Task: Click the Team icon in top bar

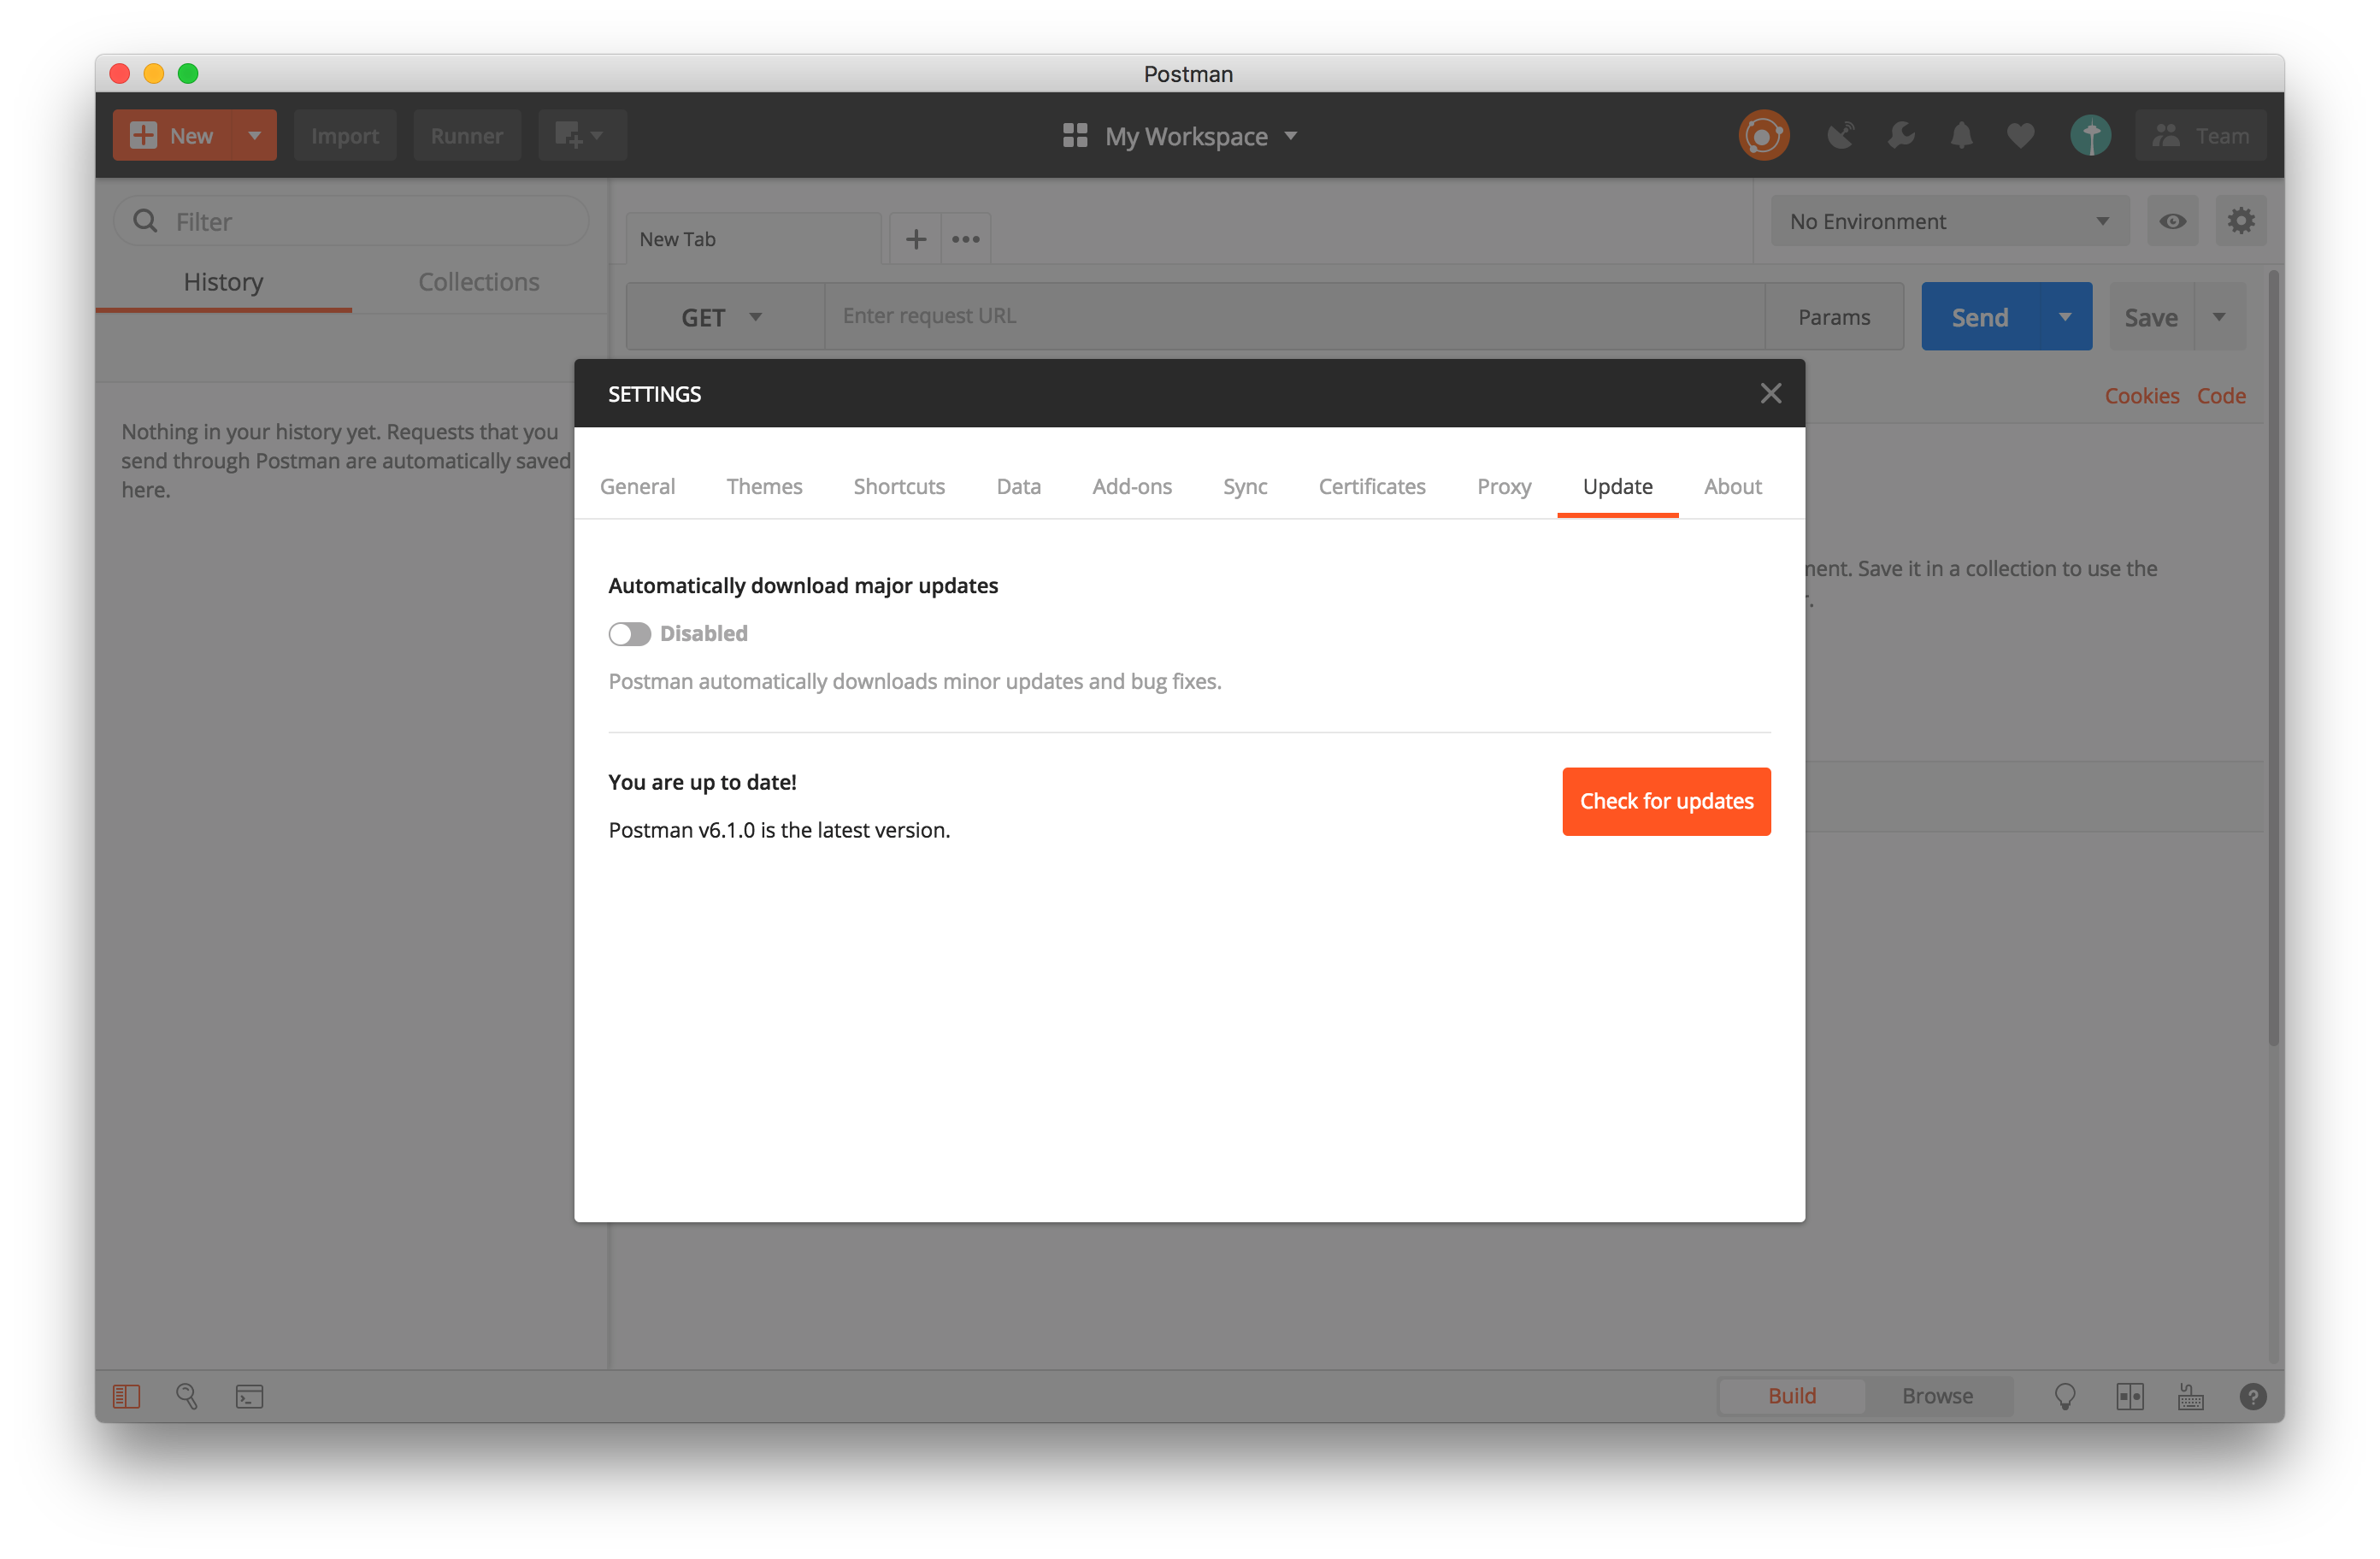Action: point(2200,136)
